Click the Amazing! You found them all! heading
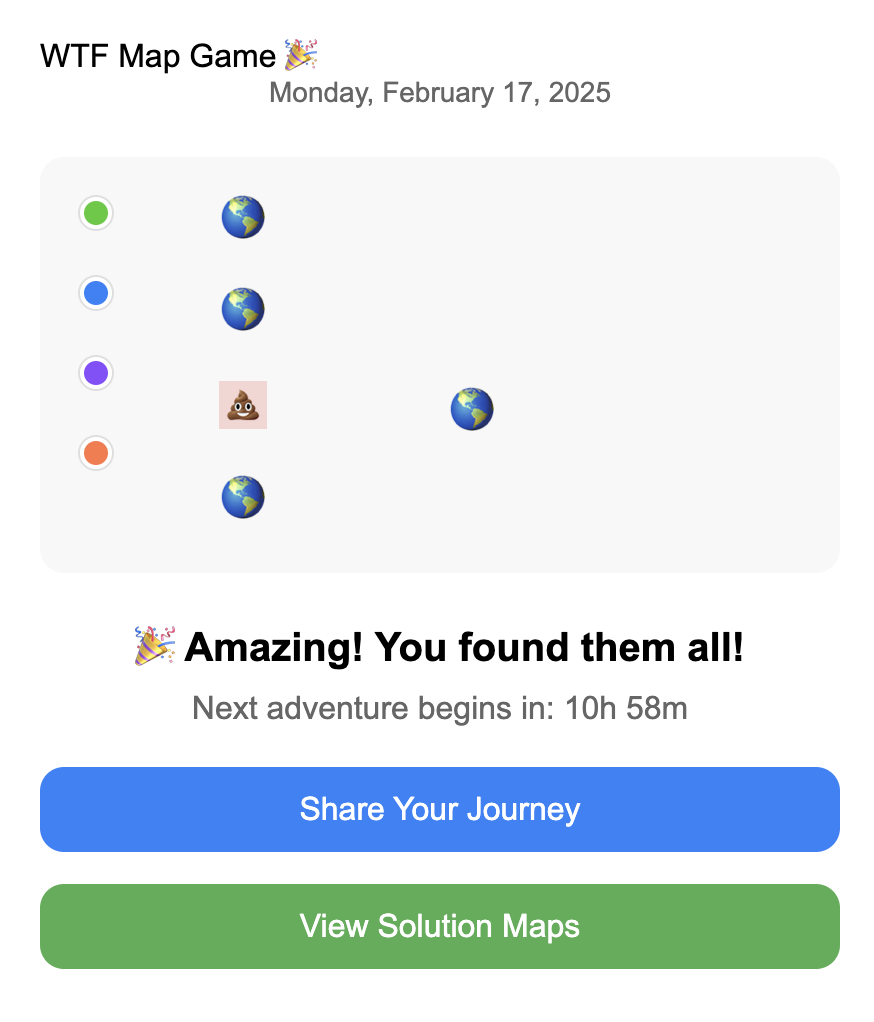Image resolution: width=874 pixels, height=1022 pixels. coord(463,647)
